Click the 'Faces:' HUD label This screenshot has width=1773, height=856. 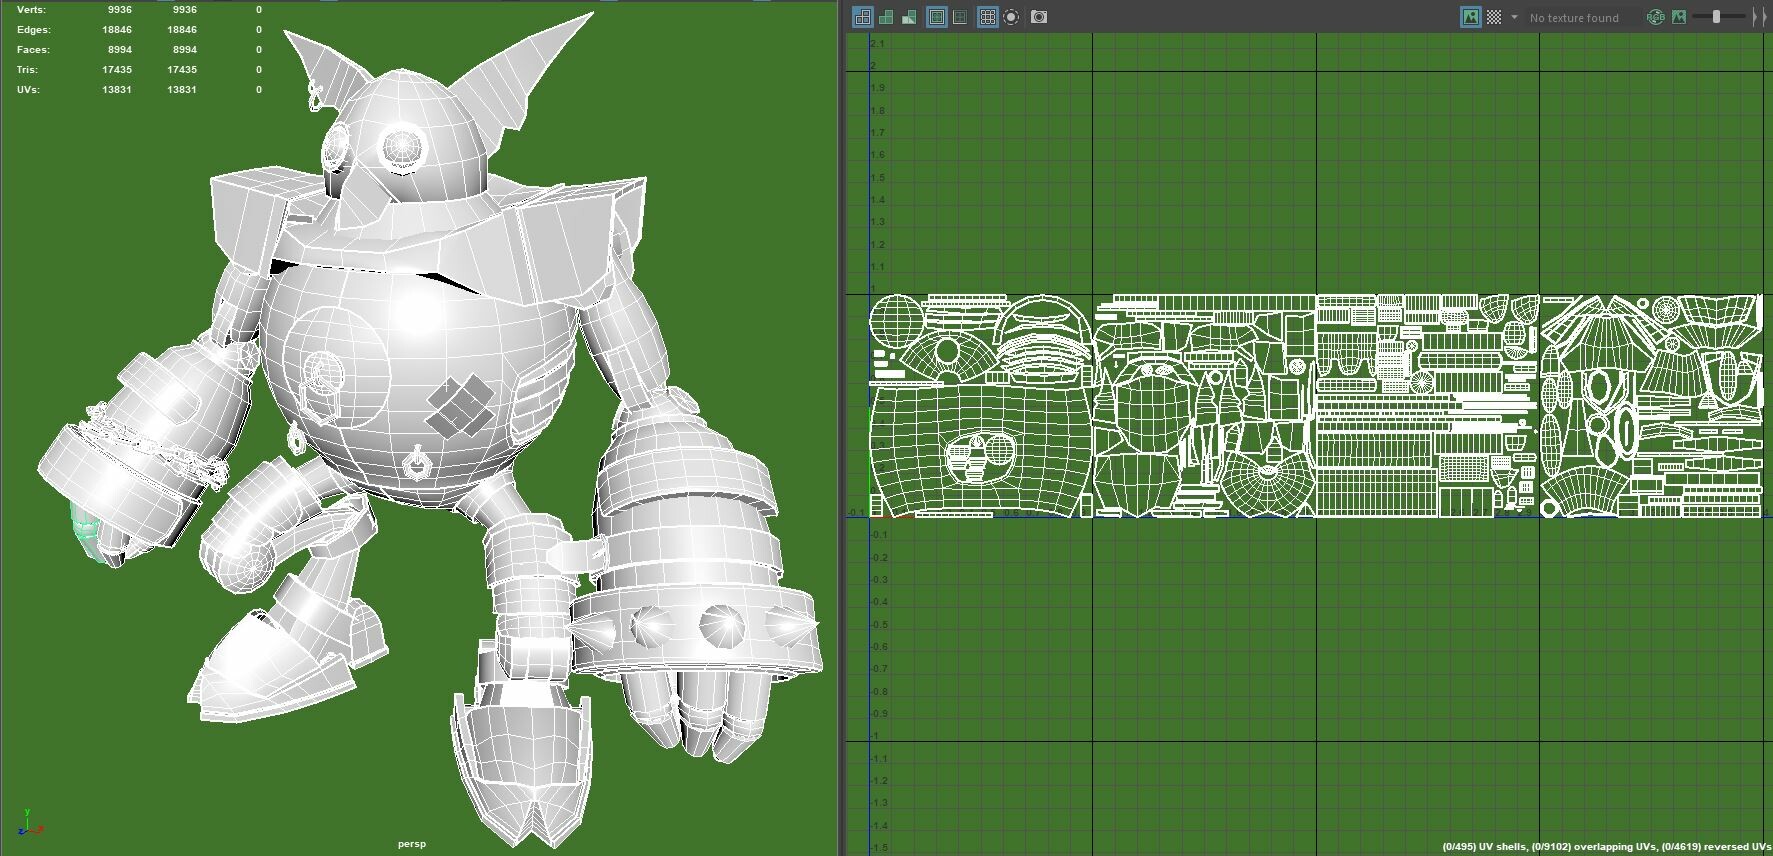(x=33, y=49)
